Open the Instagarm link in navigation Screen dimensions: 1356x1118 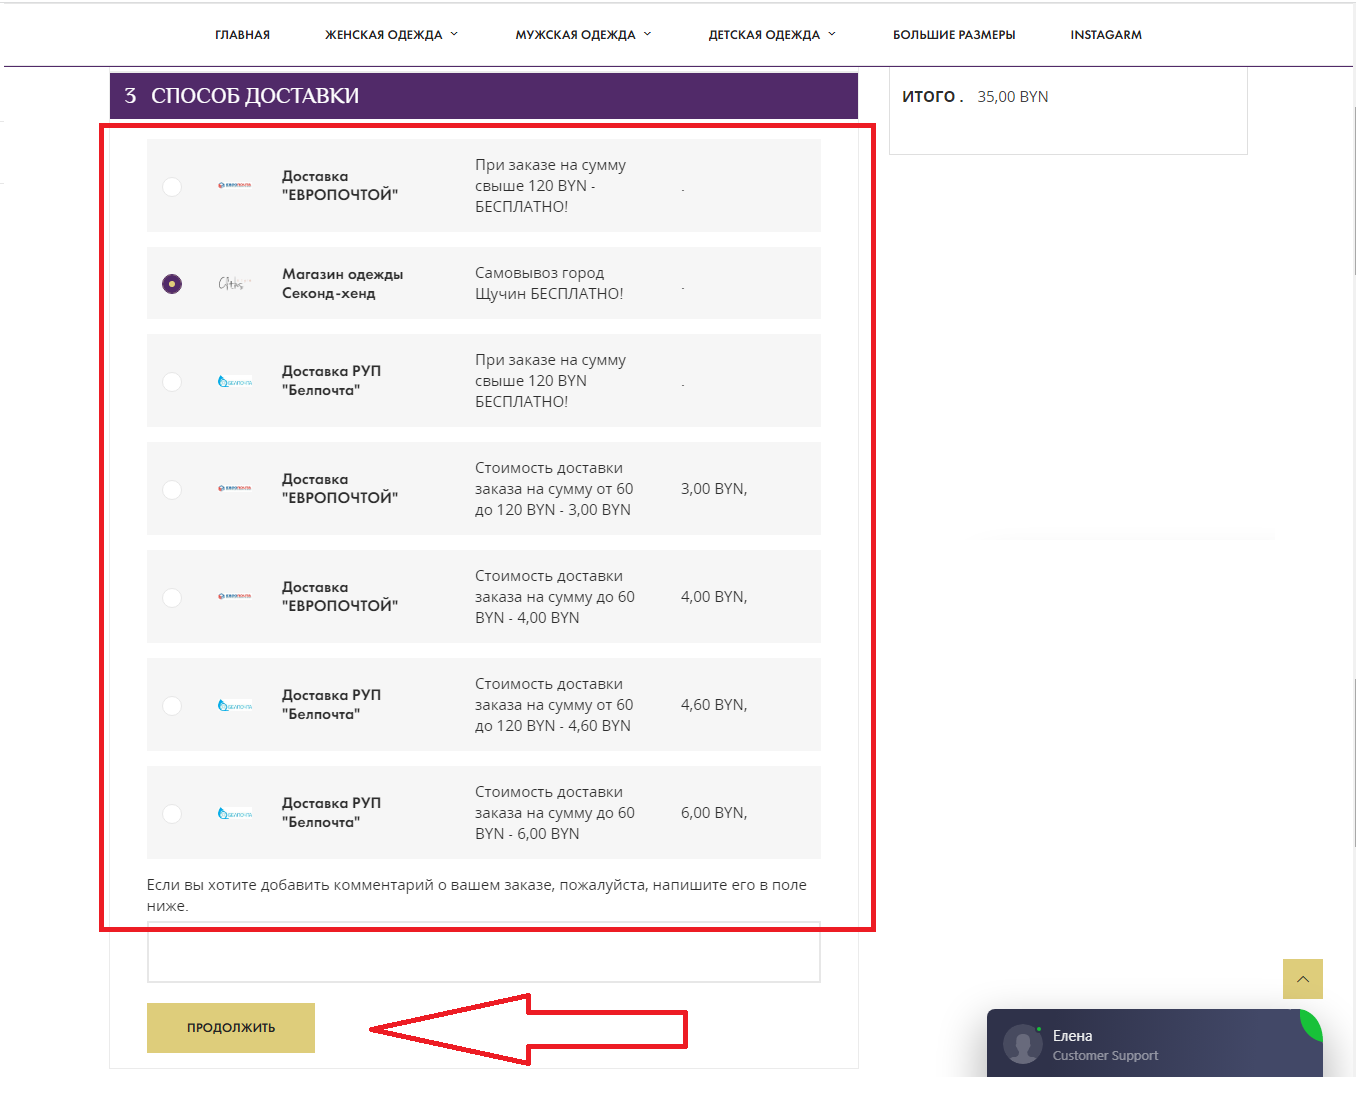[x=1105, y=35]
